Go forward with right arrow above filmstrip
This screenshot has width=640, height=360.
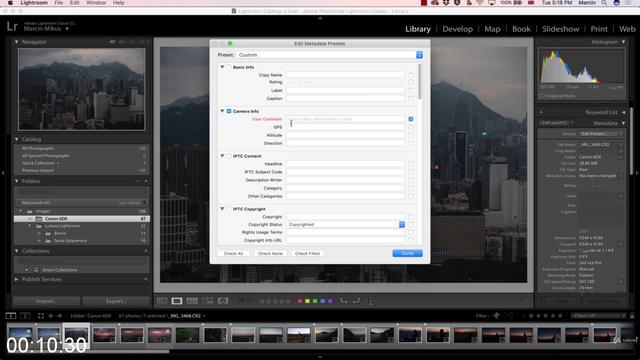coord(60,316)
